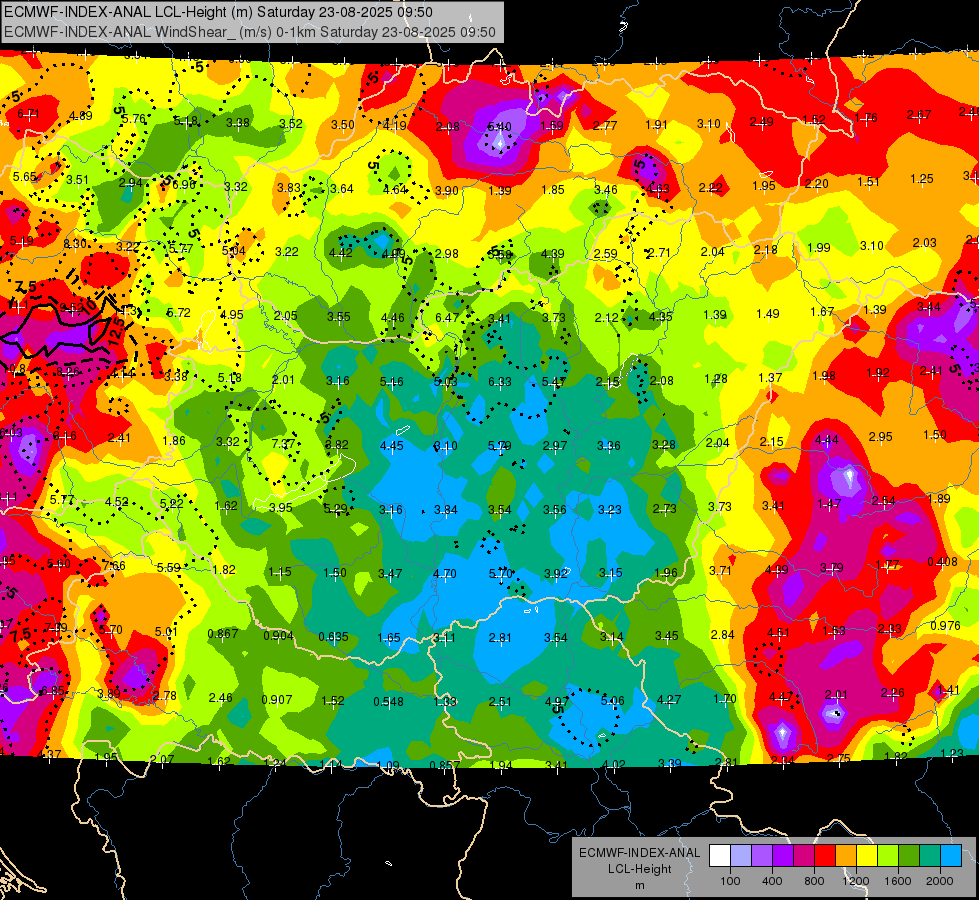Click the wind shear value 0.907
The height and width of the screenshot is (900, 979).
coord(277,700)
